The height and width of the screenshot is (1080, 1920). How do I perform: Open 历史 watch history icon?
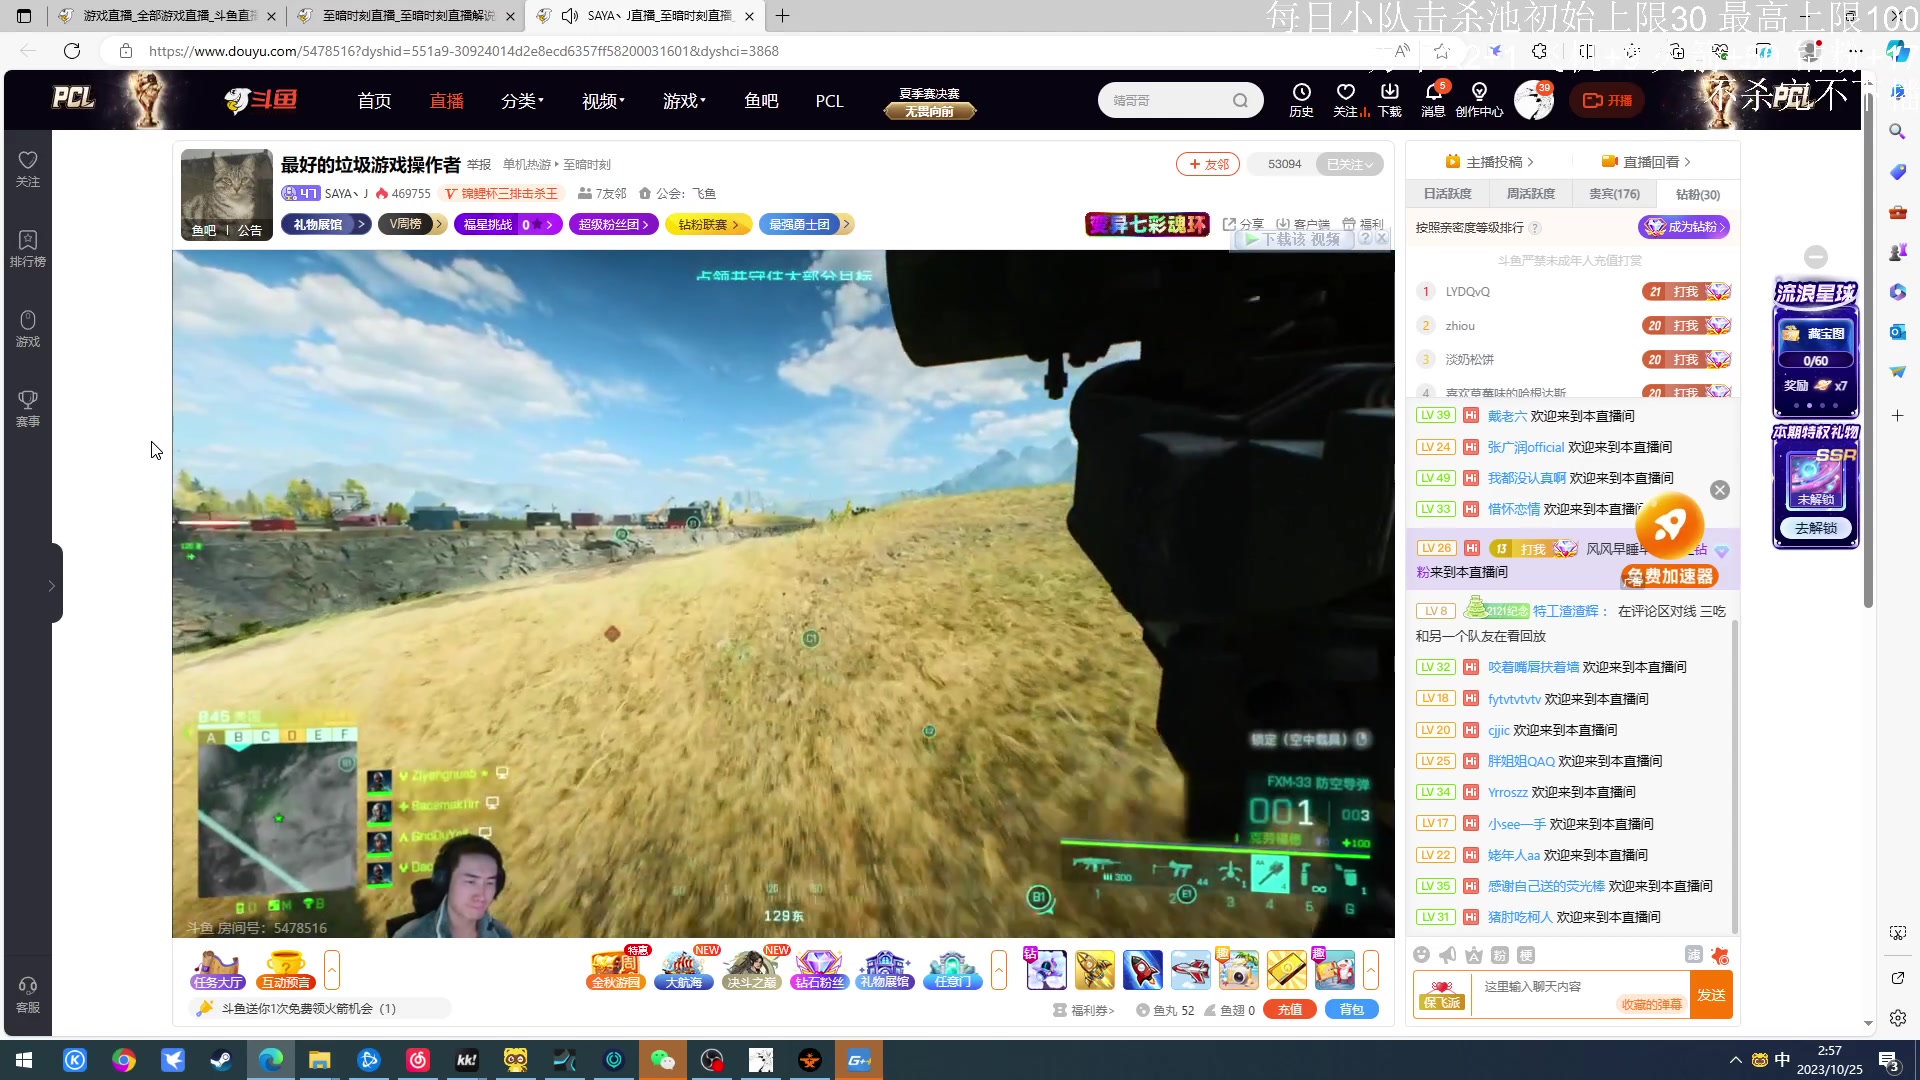(x=1301, y=100)
